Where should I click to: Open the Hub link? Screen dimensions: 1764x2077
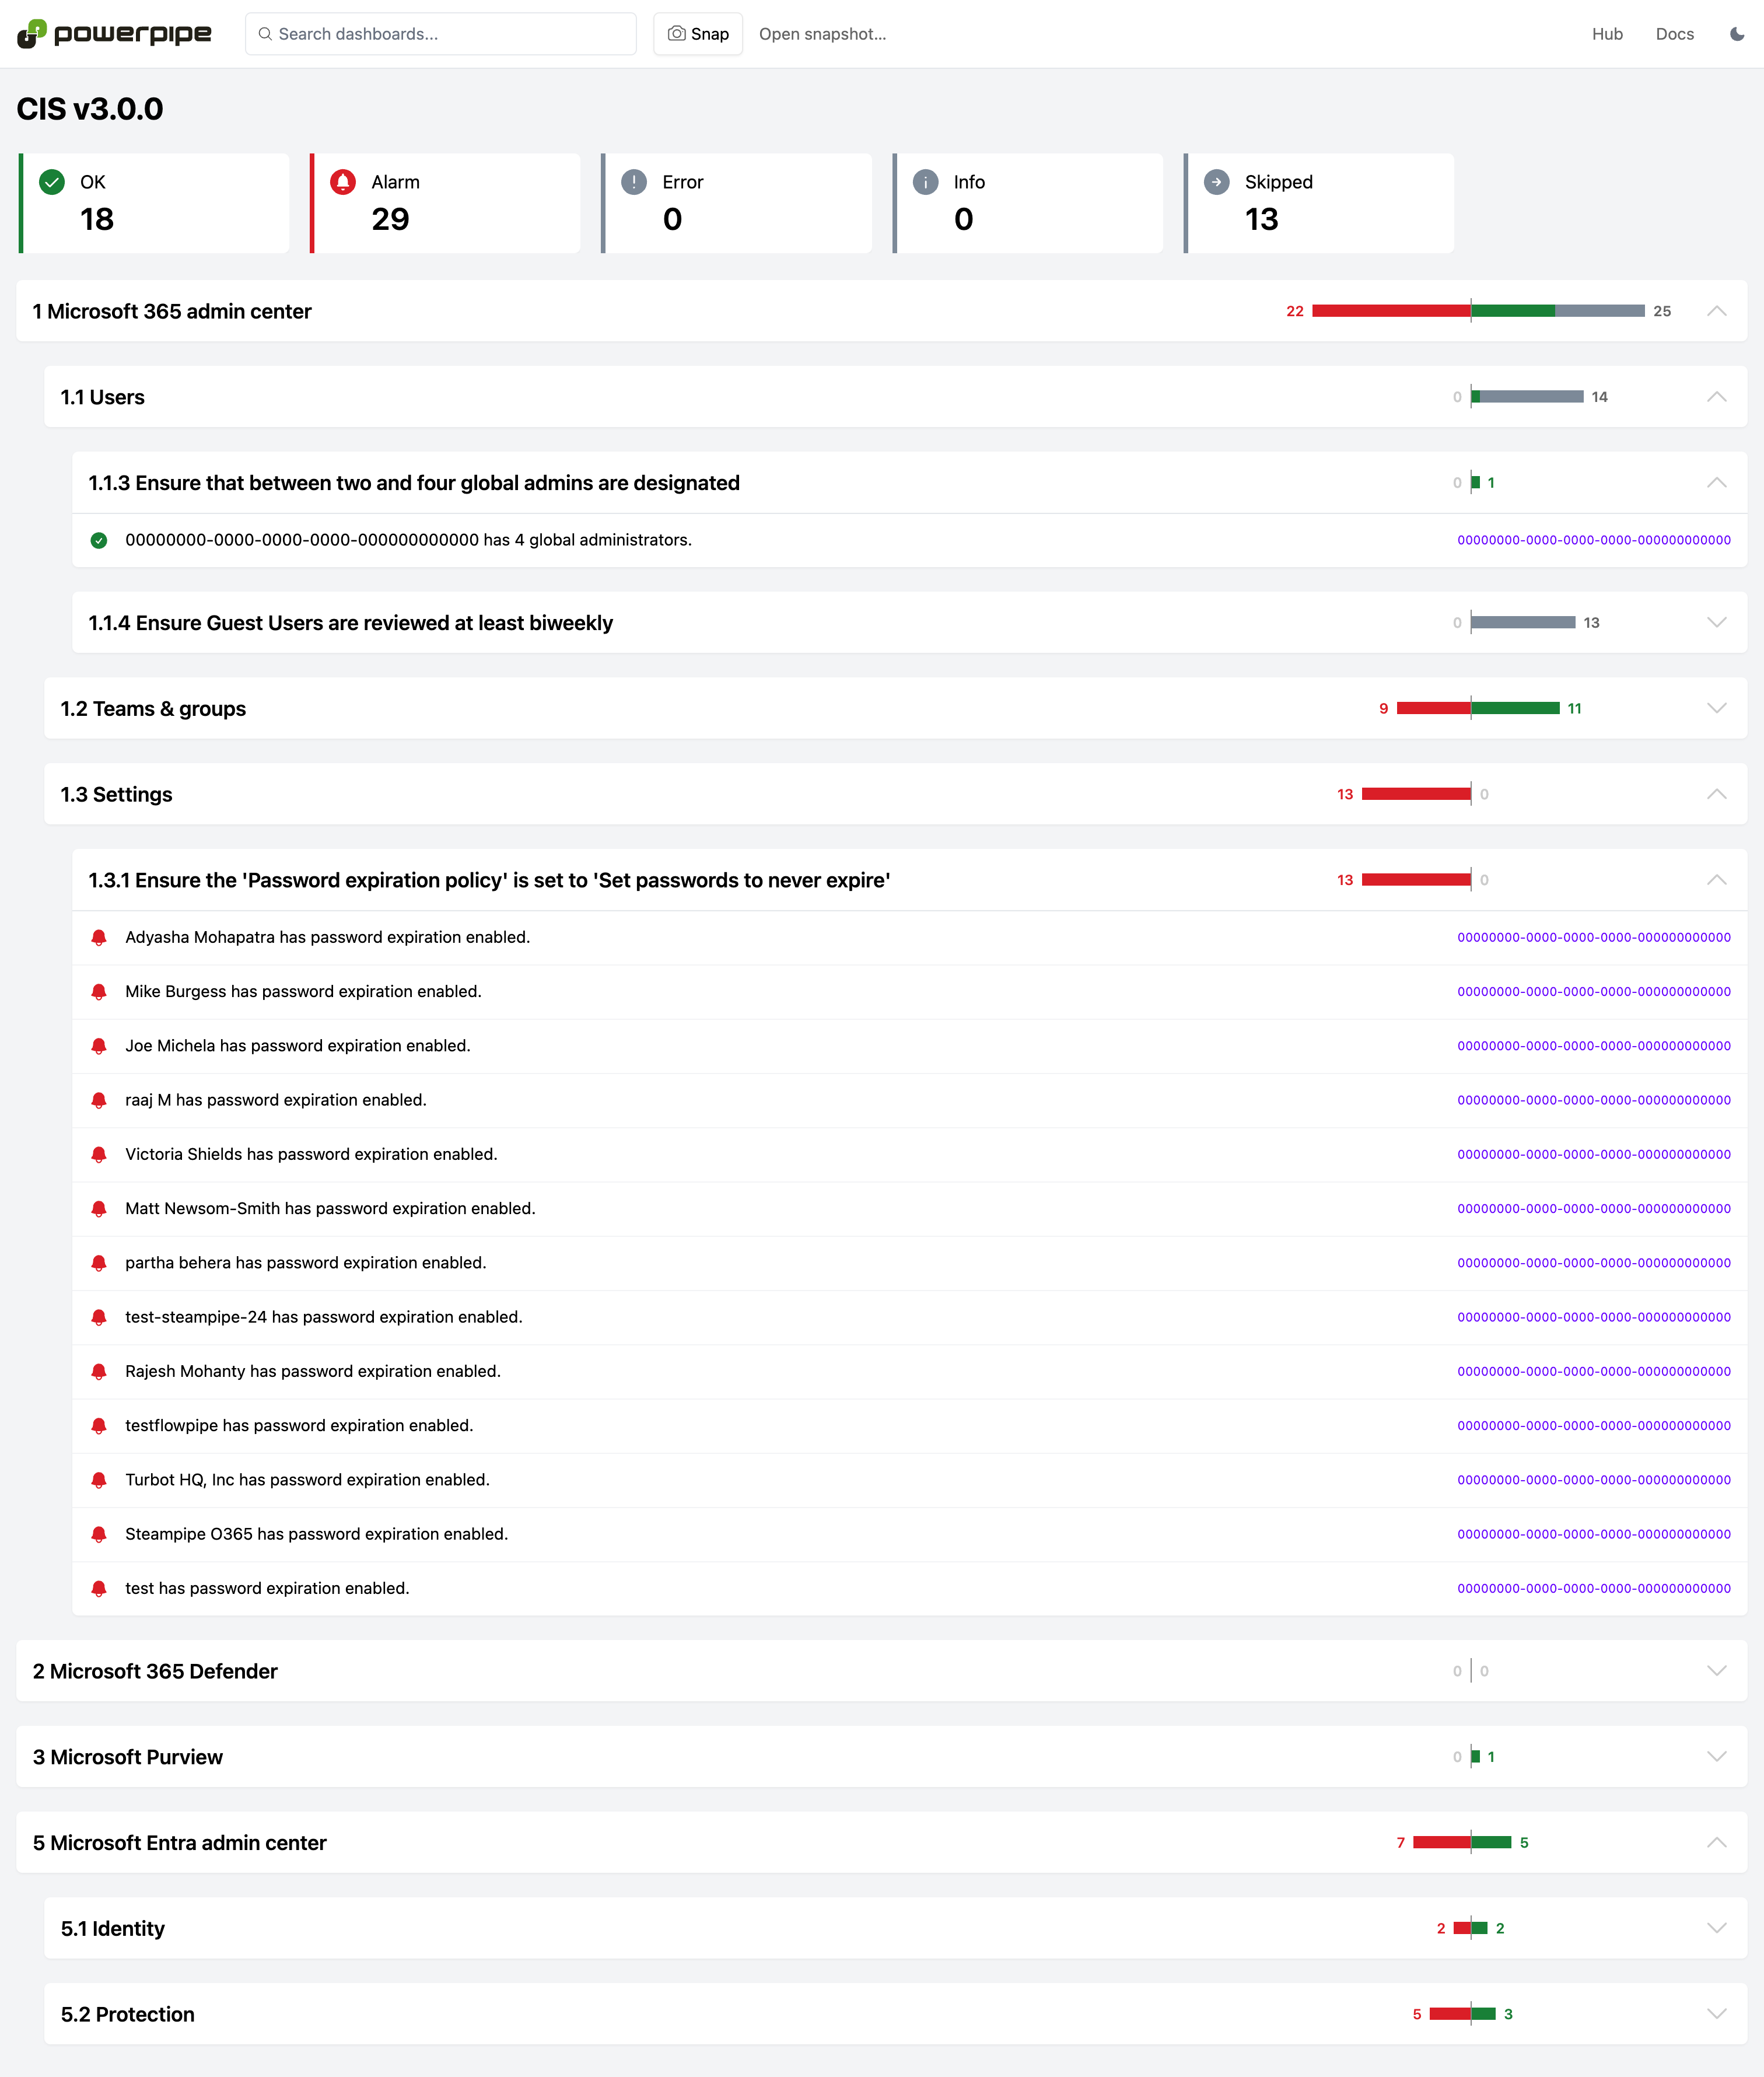(x=1607, y=34)
